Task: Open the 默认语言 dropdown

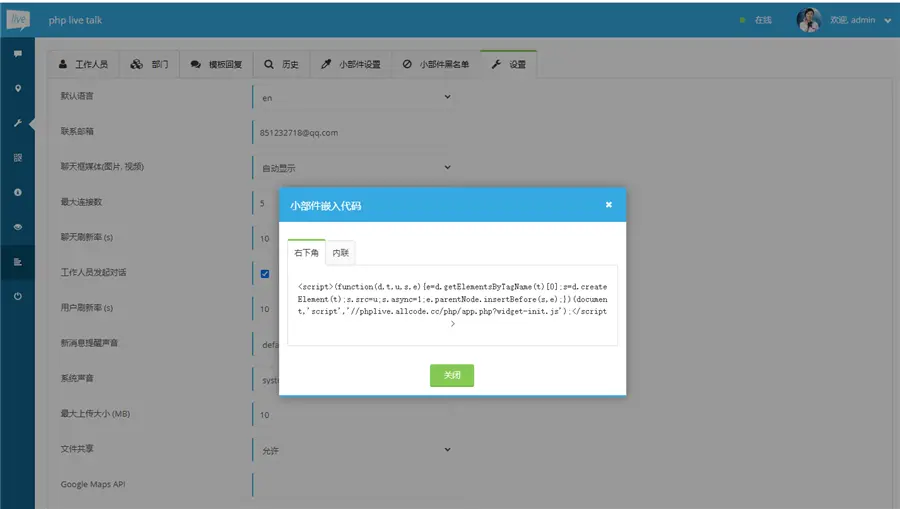Action: [x=353, y=97]
